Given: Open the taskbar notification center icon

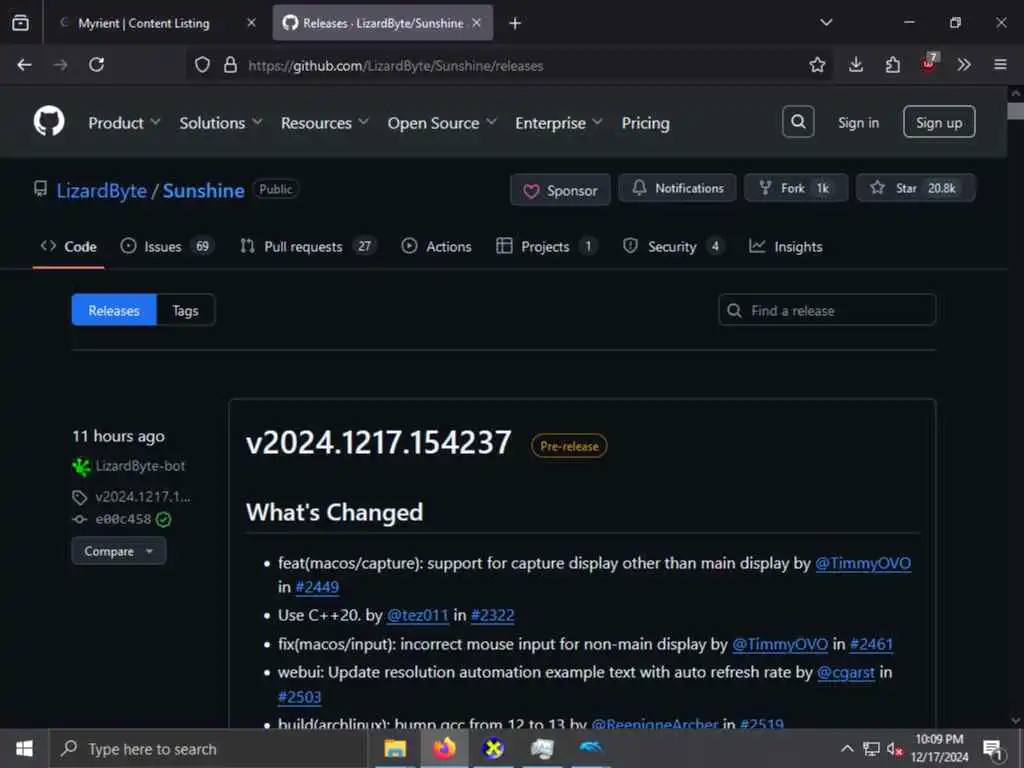Looking at the screenshot, I should pos(993,749).
